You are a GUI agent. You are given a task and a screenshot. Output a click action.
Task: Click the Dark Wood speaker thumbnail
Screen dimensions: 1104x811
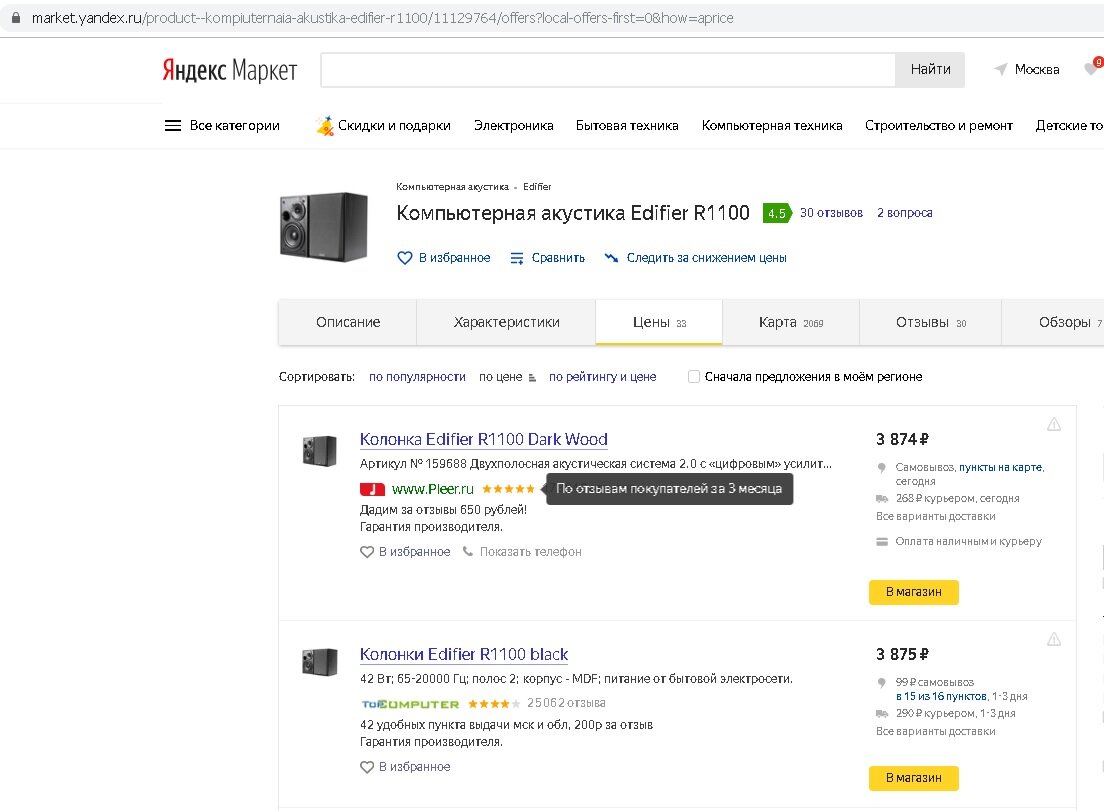(x=320, y=451)
